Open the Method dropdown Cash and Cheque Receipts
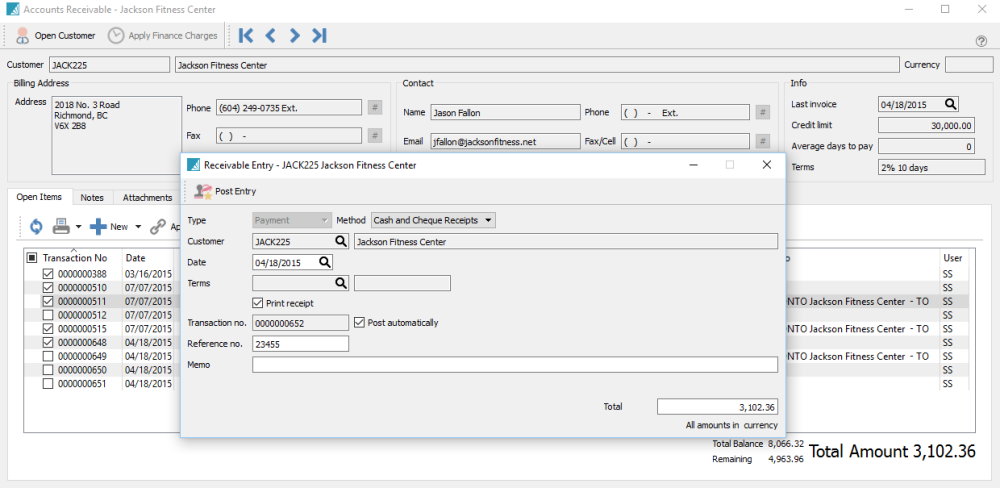Viewport: 1000px width, 488px height. [433, 220]
